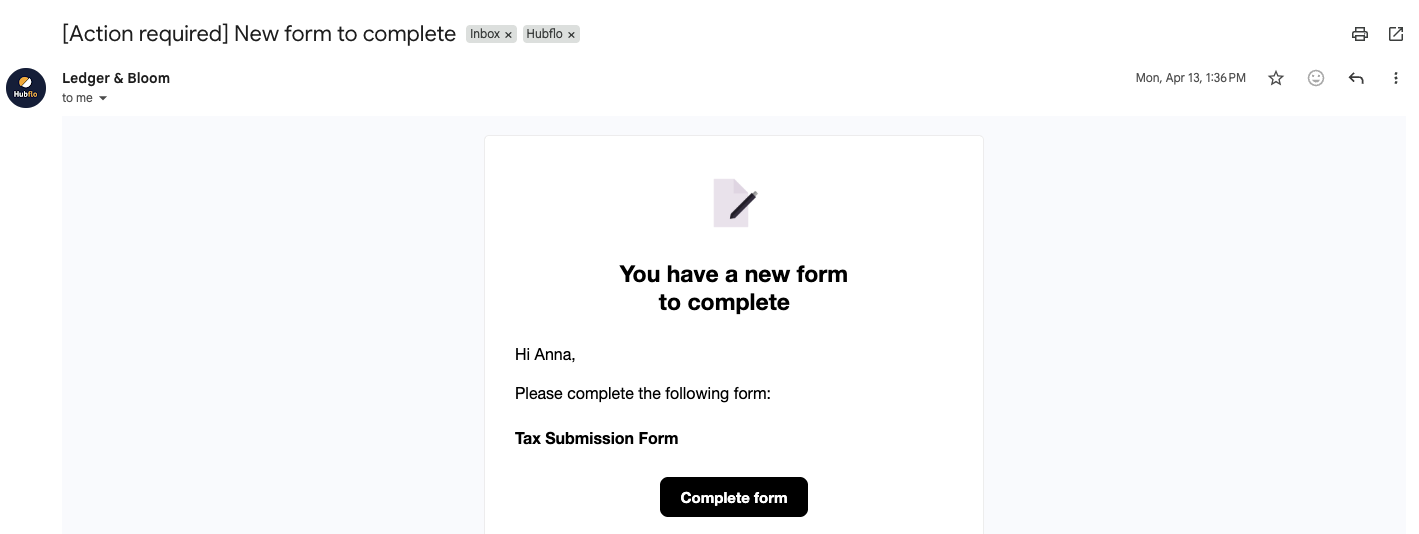
Task: Click the document and pen illustration
Action: click(735, 203)
